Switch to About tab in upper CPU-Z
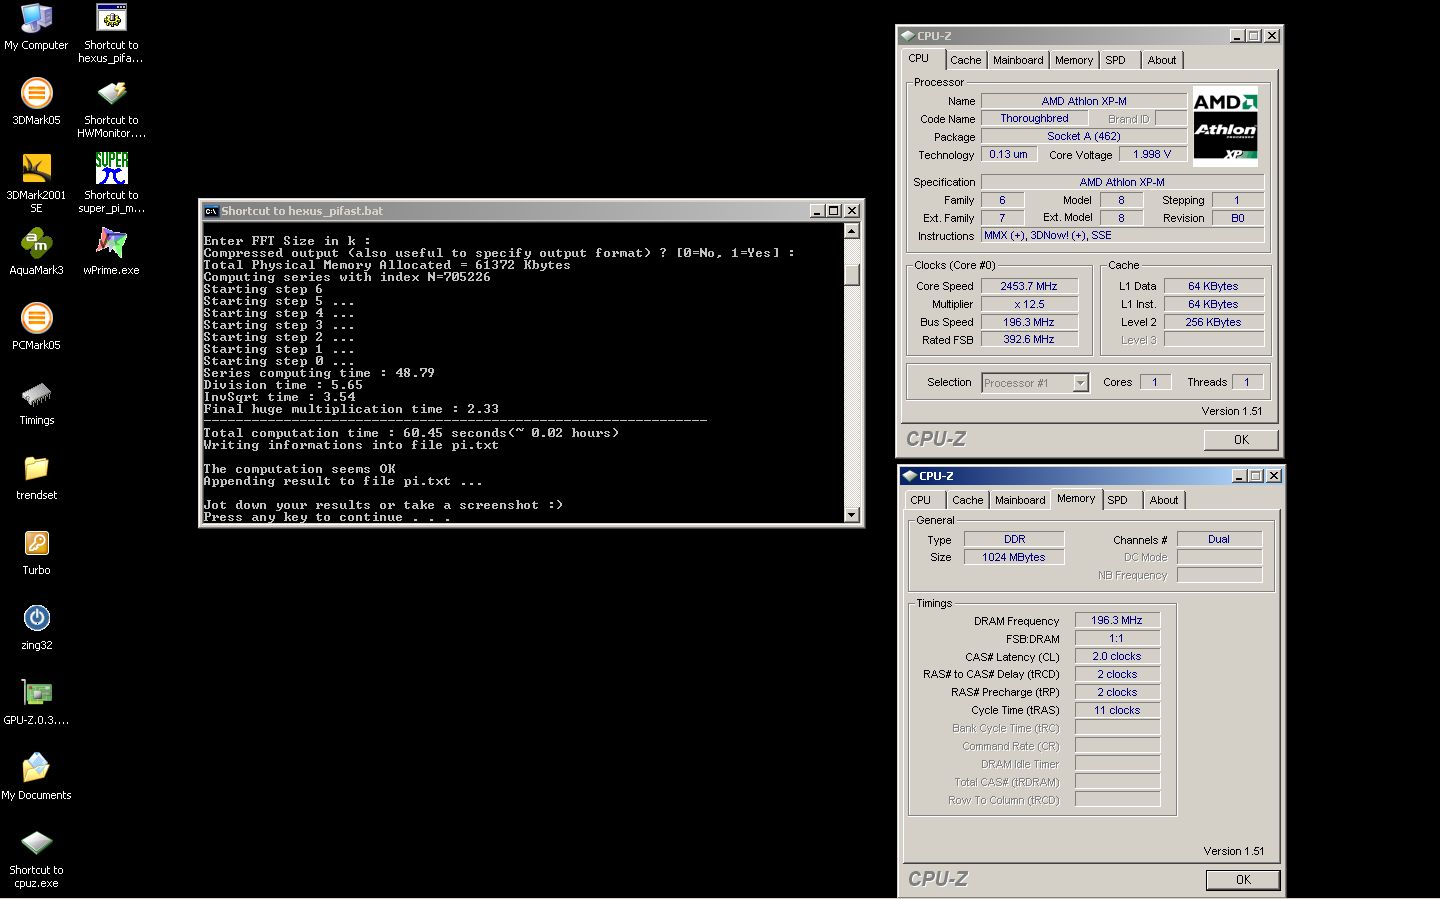 tap(1162, 60)
